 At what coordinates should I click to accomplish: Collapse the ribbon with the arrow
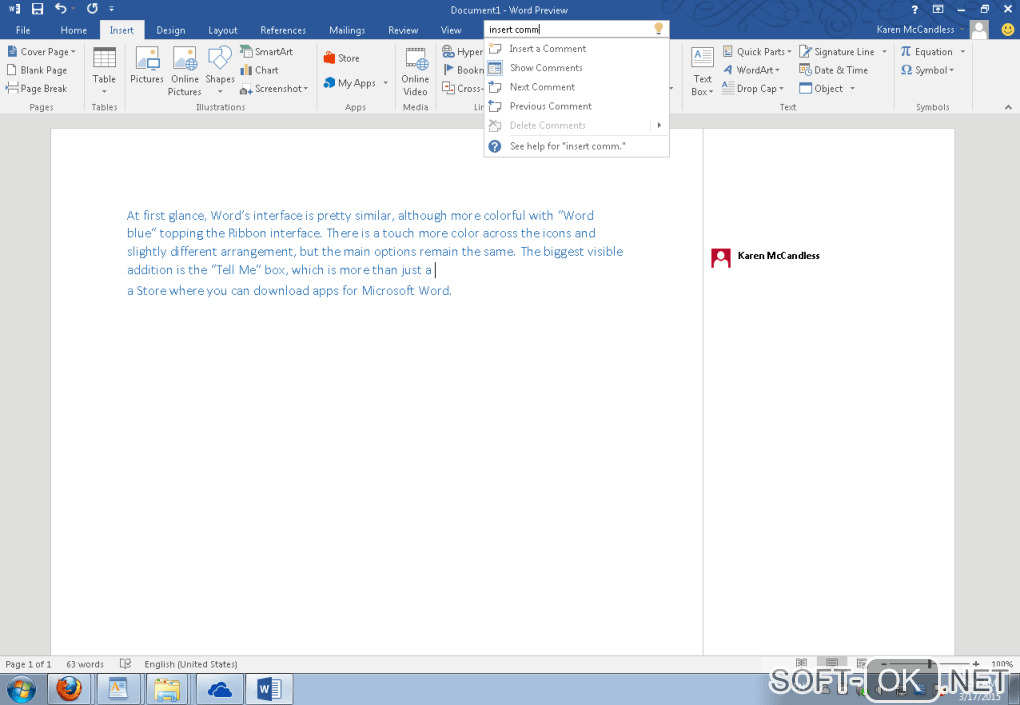click(1008, 107)
